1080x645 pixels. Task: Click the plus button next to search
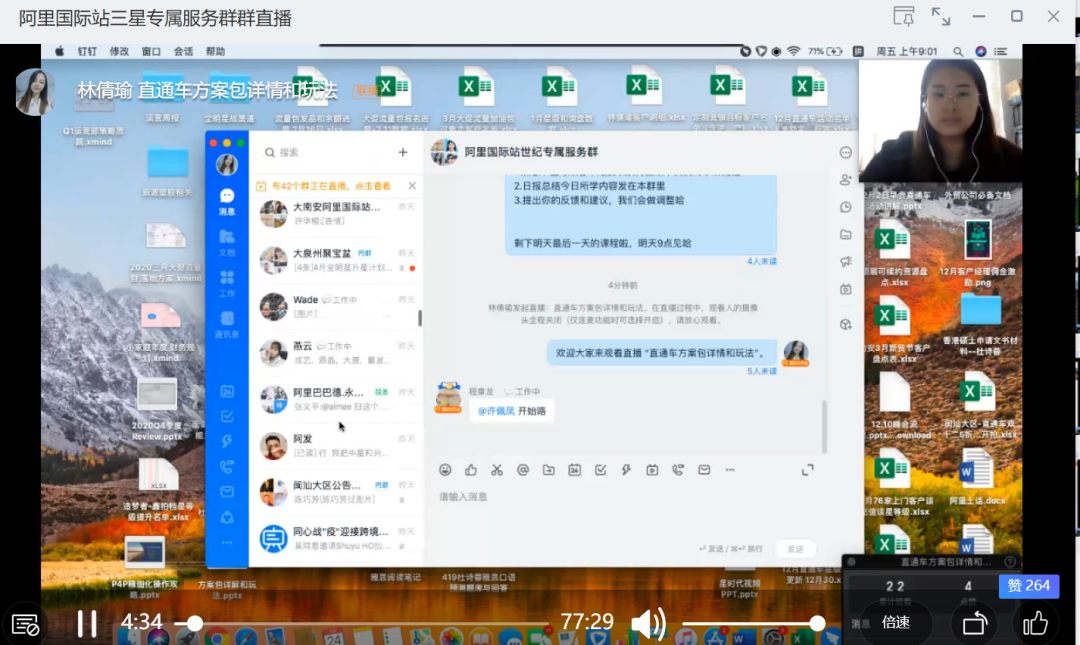coord(403,152)
